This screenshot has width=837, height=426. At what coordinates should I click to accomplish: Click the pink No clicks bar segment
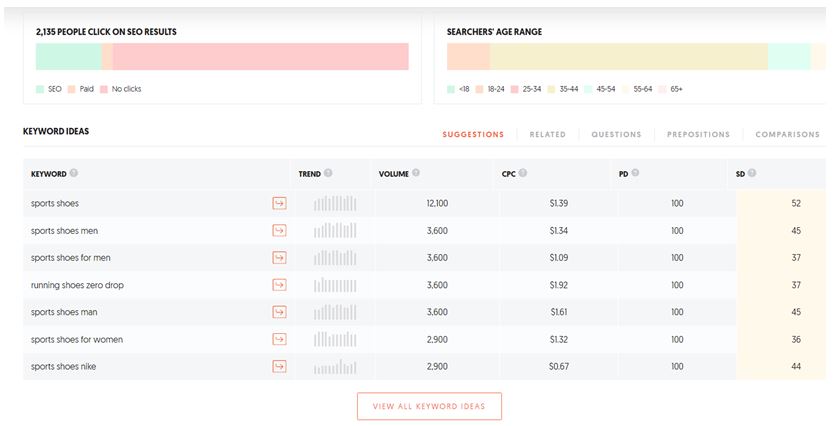coord(260,57)
